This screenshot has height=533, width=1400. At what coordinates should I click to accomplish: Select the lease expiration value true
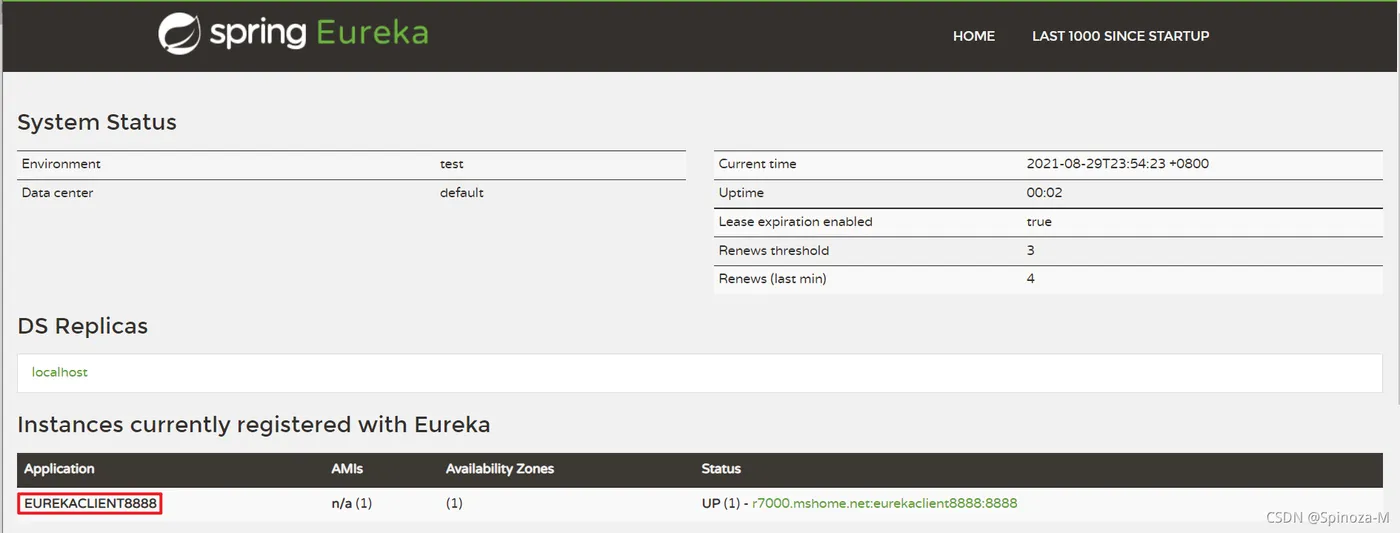click(1039, 222)
